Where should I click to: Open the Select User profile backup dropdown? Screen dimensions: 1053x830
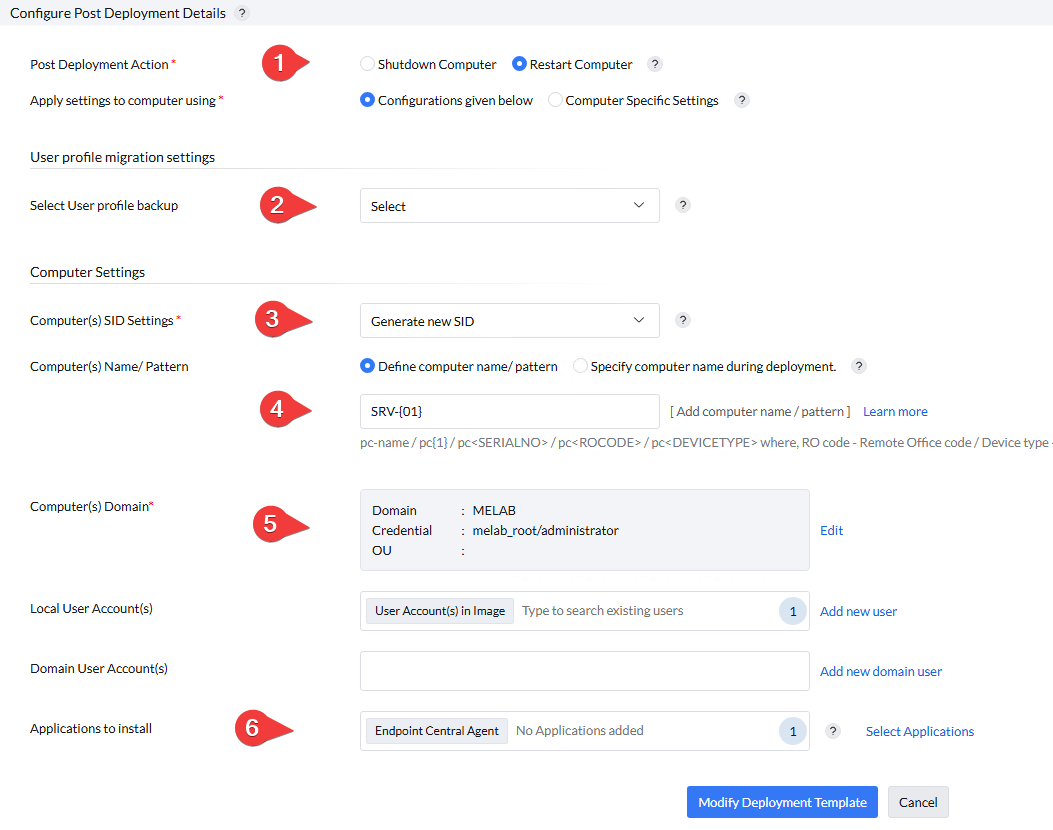click(509, 206)
